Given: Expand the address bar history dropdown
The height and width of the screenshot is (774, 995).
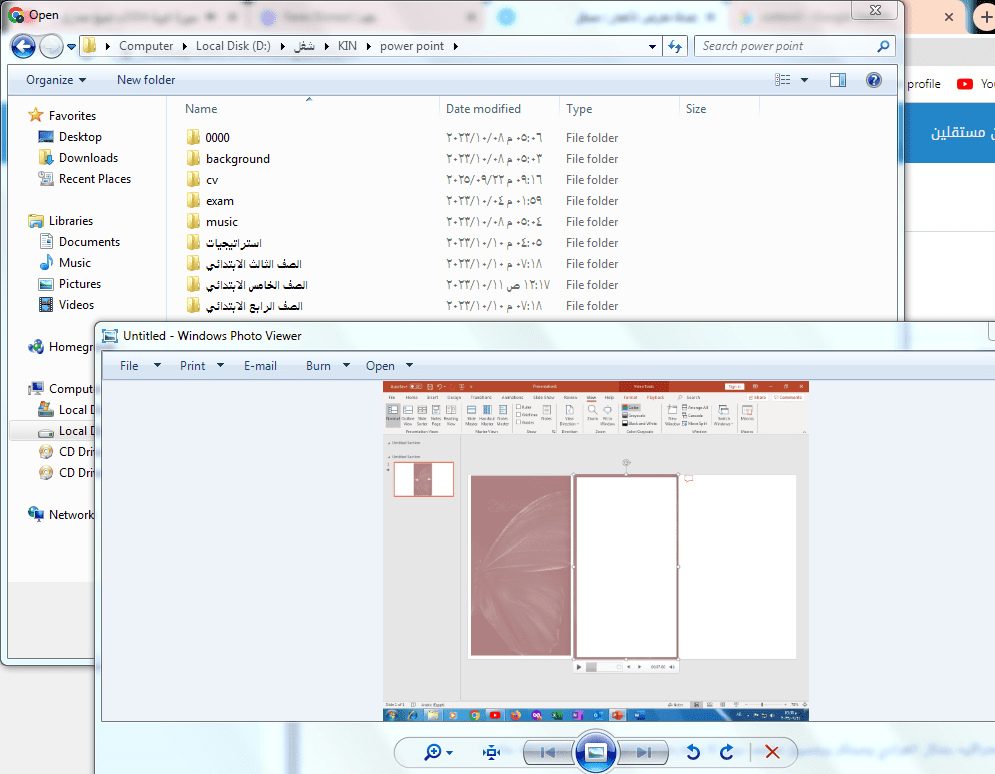Looking at the screenshot, I should [x=652, y=46].
